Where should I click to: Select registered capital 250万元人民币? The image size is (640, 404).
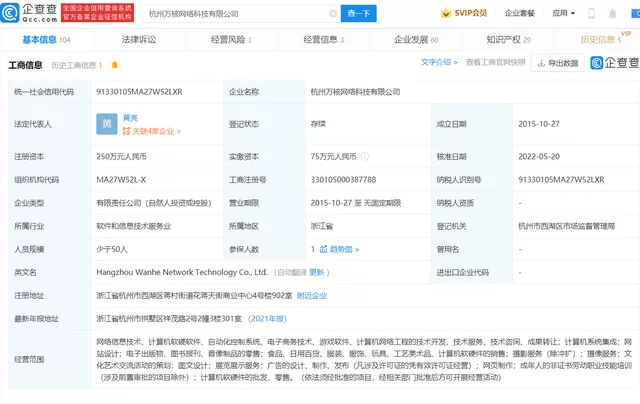point(121,156)
